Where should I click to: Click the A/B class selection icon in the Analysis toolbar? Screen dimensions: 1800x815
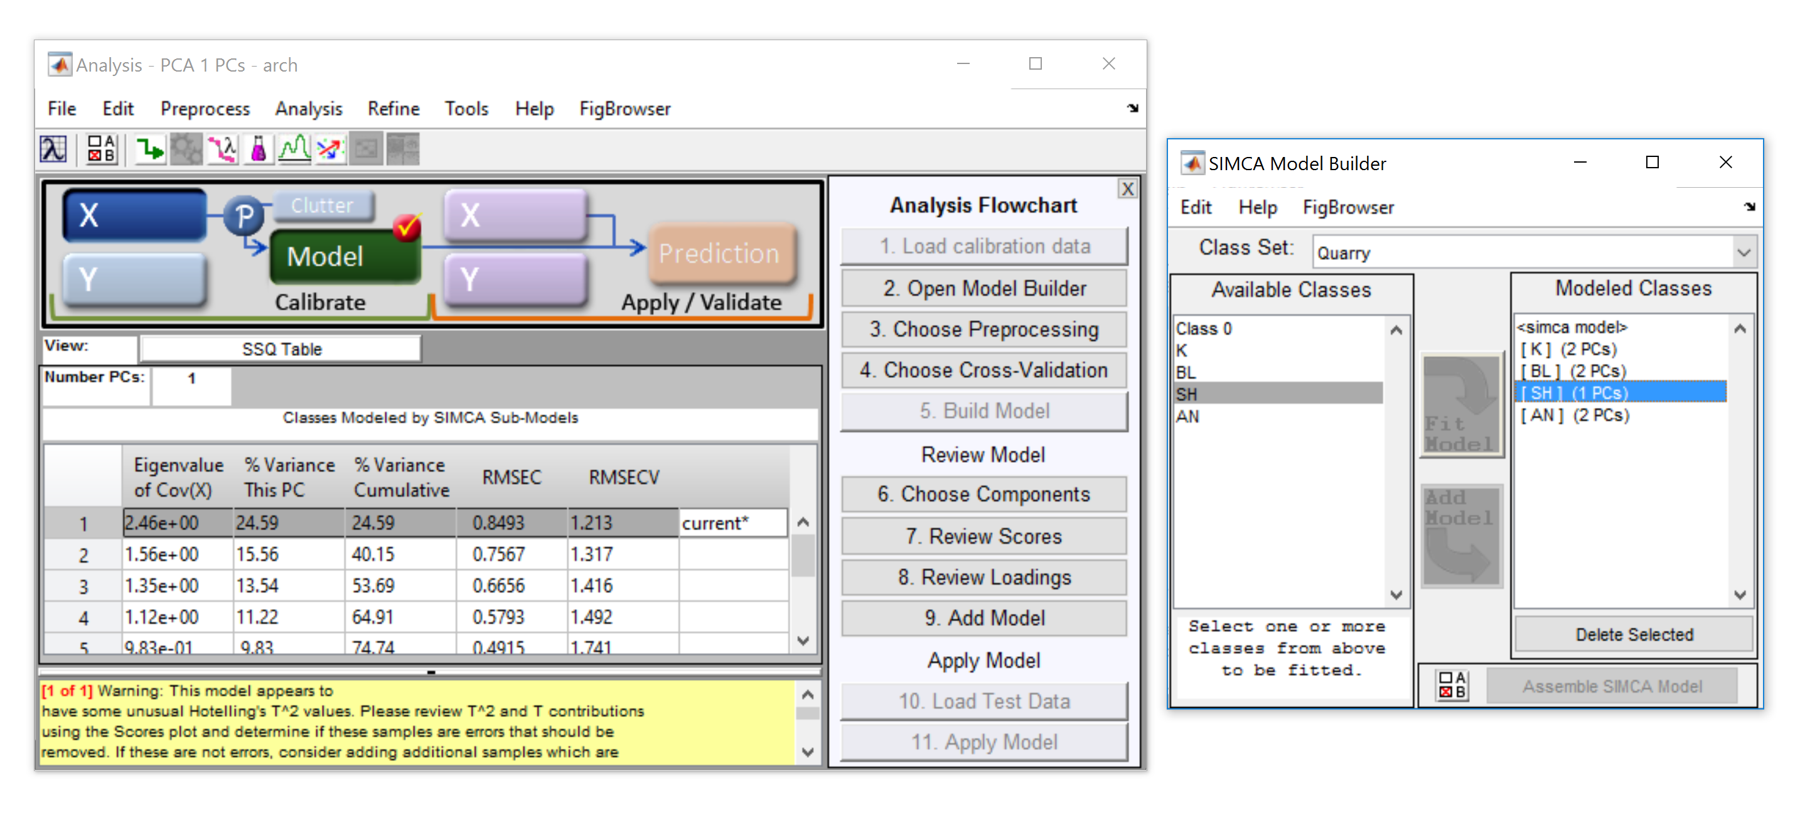pos(101,150)
